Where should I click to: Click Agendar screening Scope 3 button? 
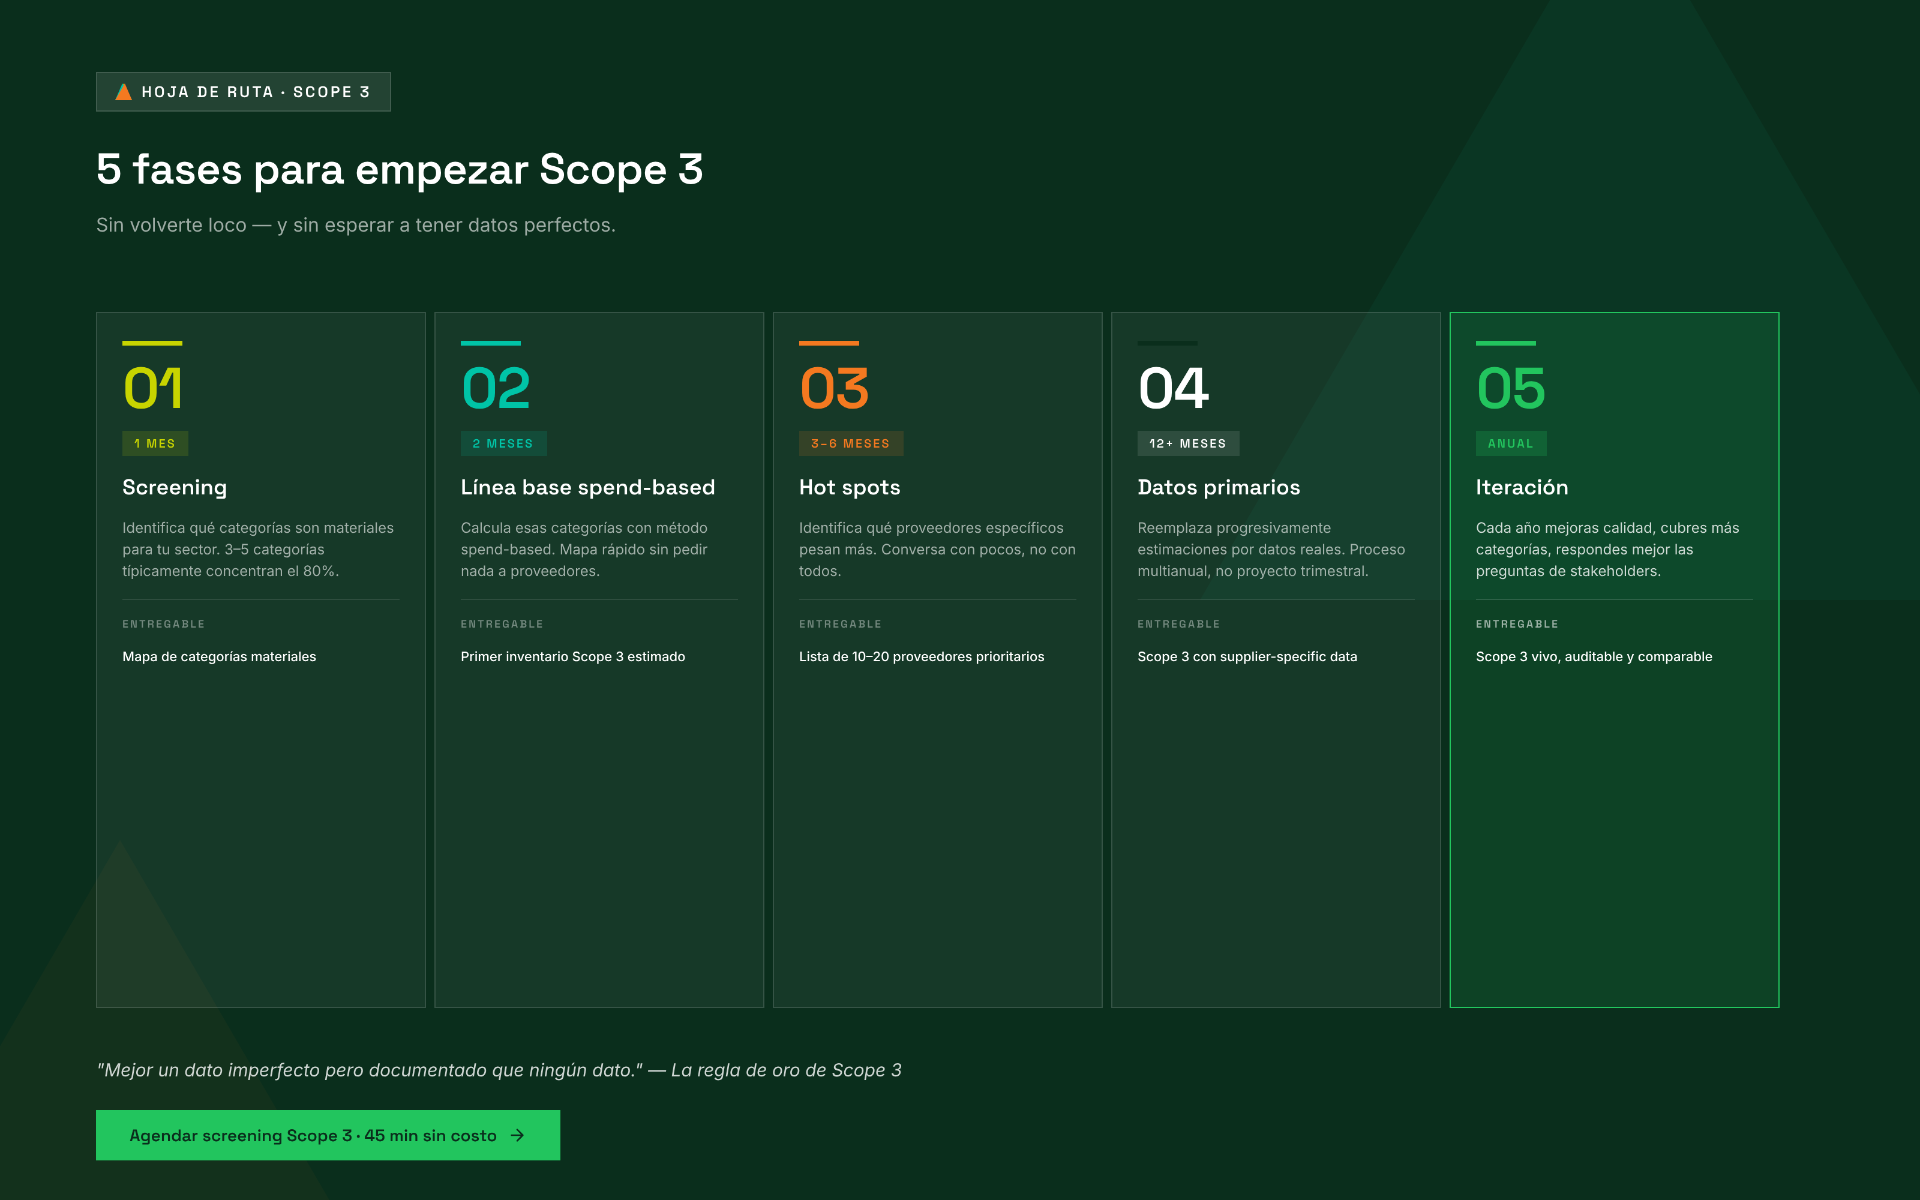click(x=328, y=1135)
